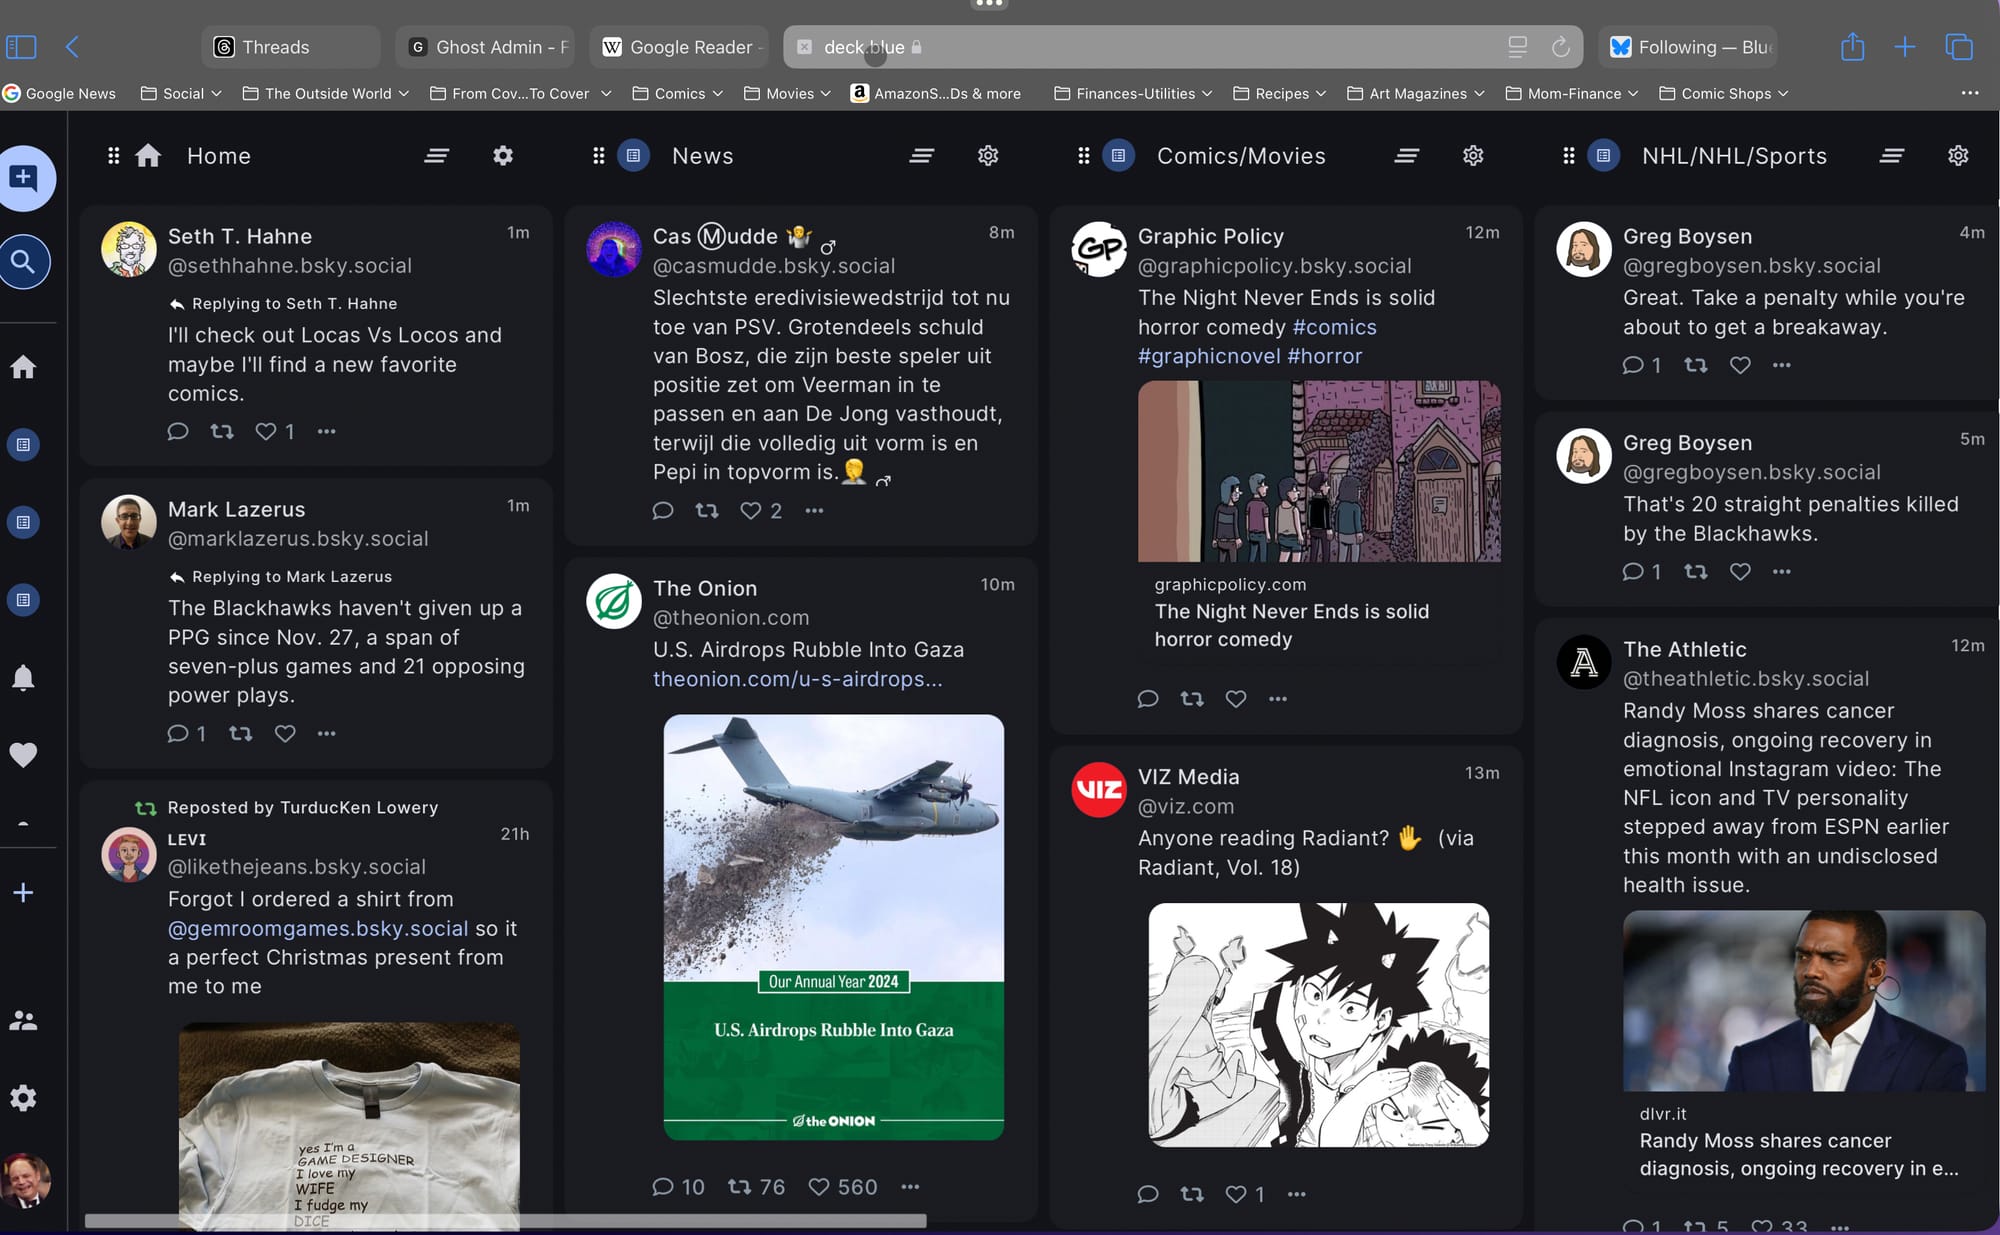Viewport: 2000px width, 1235px height.
Task: Open the Comics/Movies column settings gear
Action: (x=1473, y=156)
